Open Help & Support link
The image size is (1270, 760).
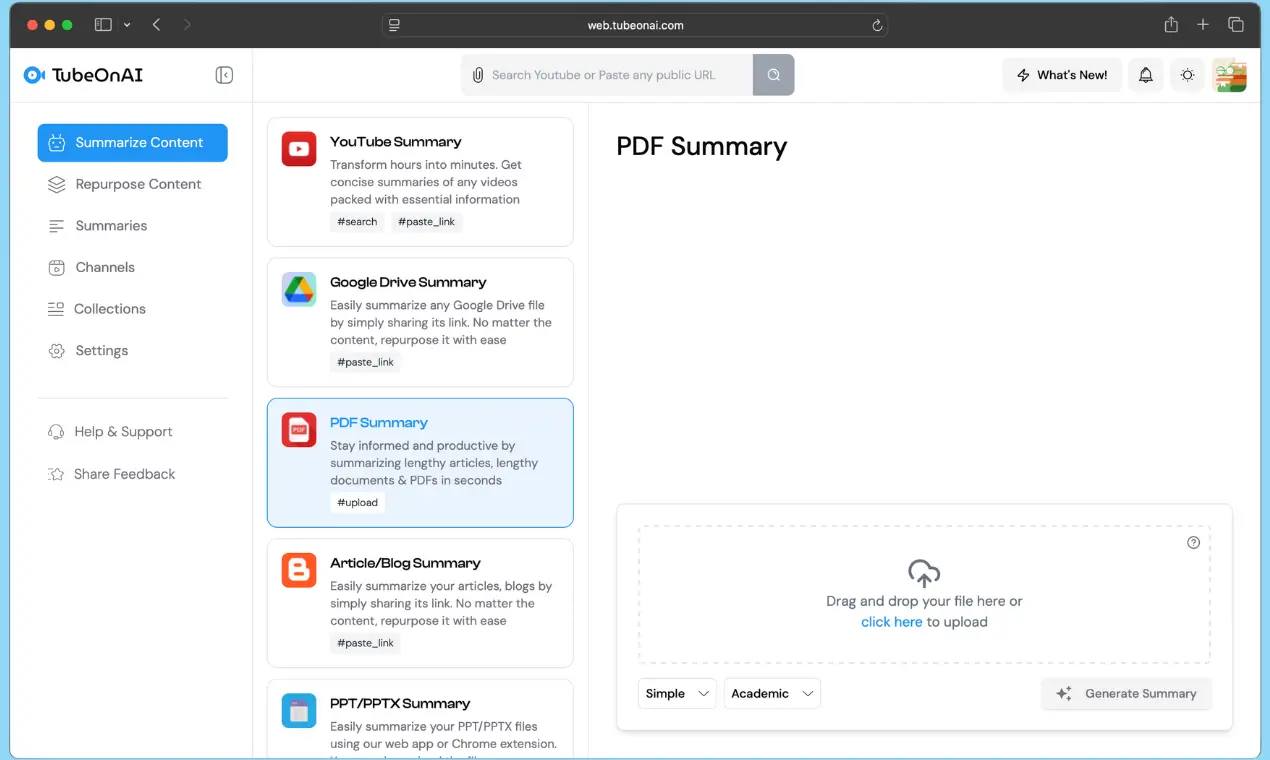[x=123, y=432]
